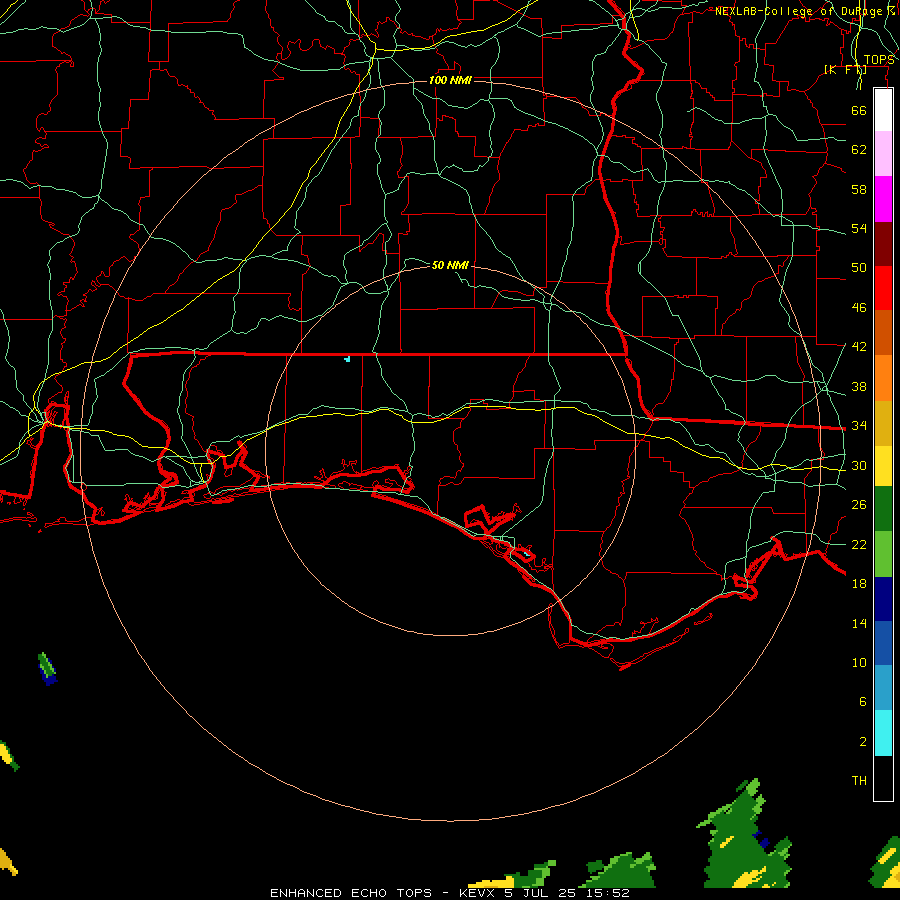
Task: Click the light pink legend color band
Action: pos(883,154)
